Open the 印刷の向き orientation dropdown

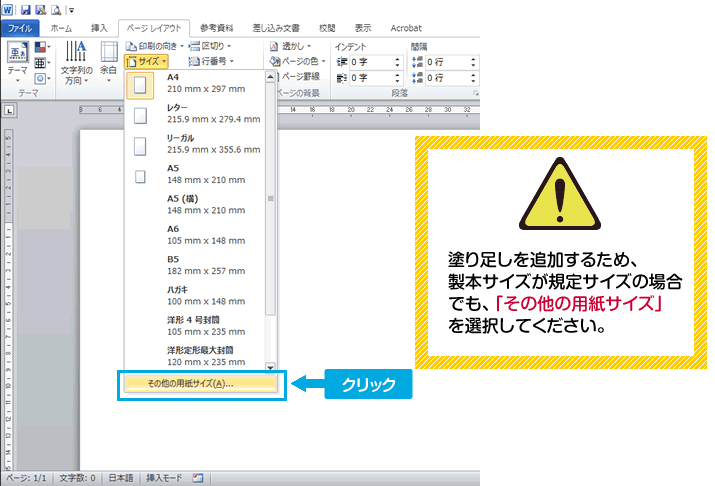point(155,46)
